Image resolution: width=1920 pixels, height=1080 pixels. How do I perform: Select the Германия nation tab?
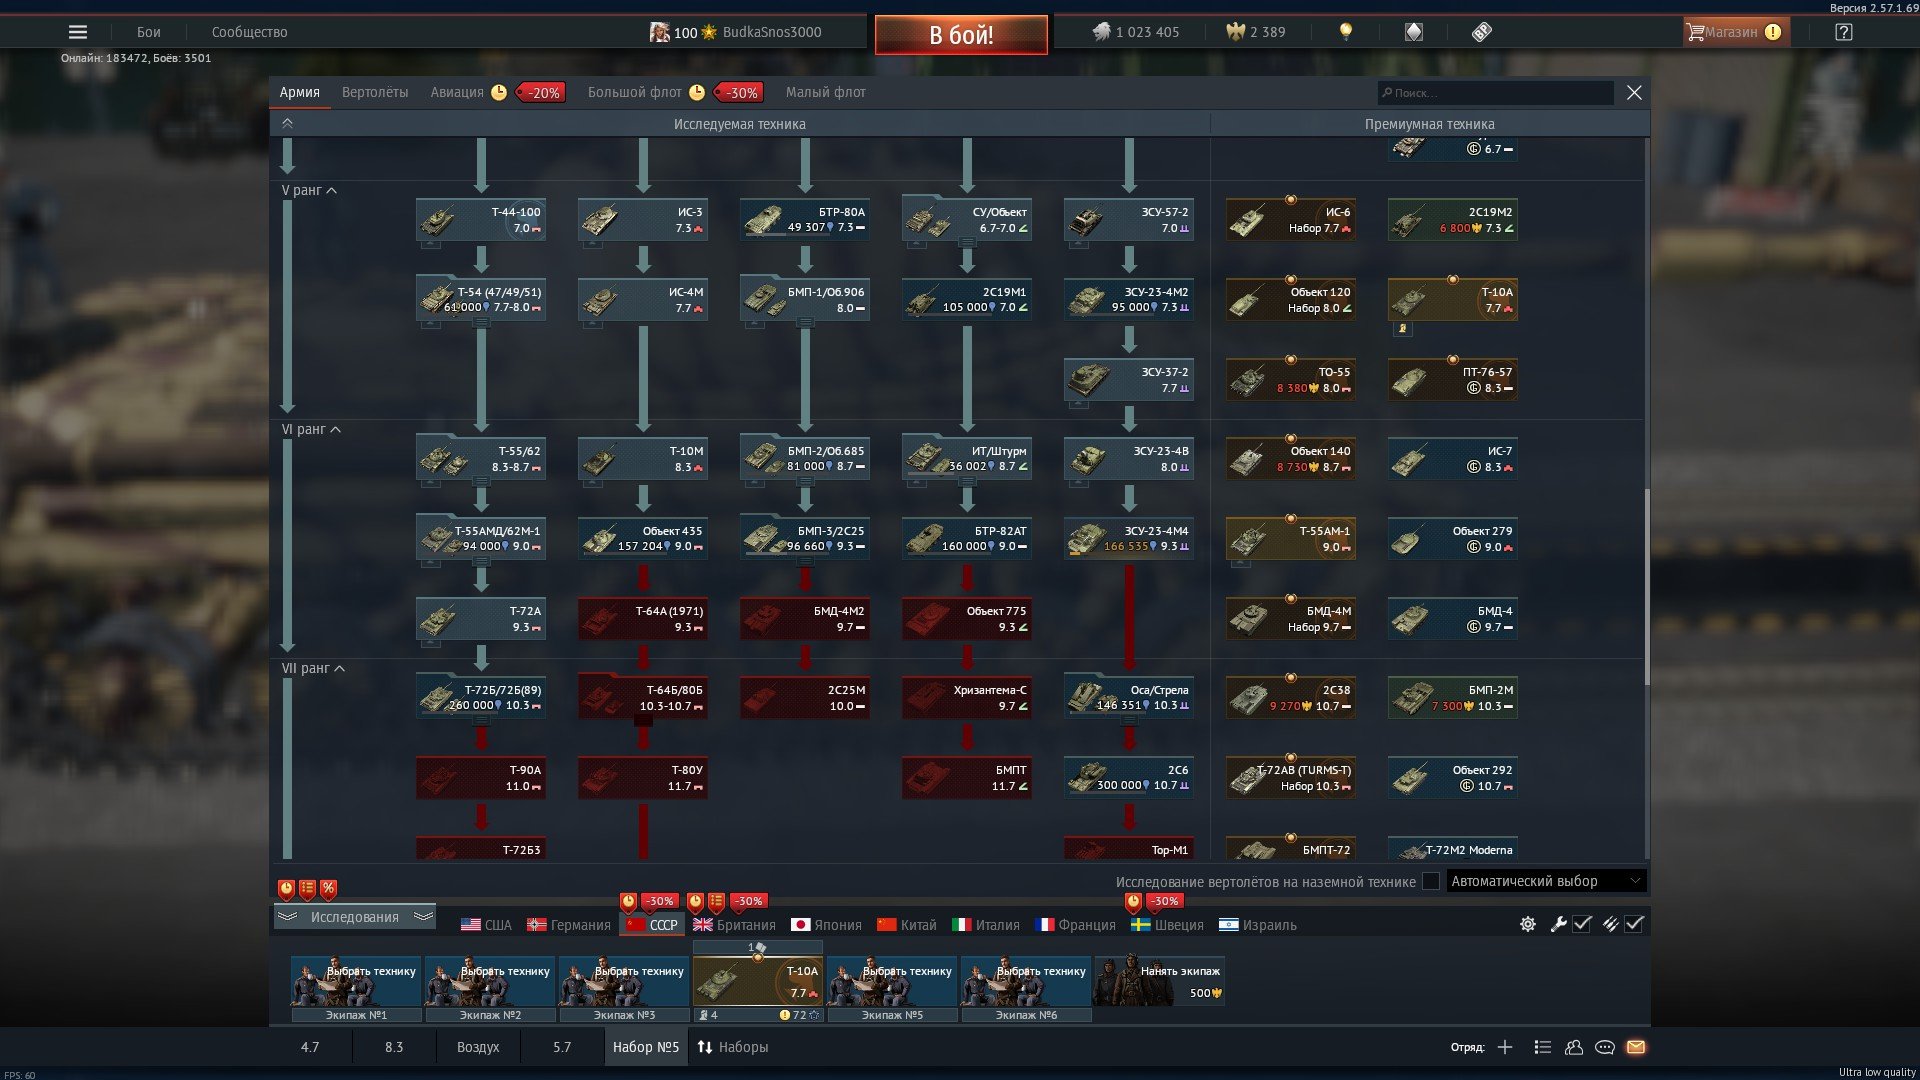coord(569,925)
